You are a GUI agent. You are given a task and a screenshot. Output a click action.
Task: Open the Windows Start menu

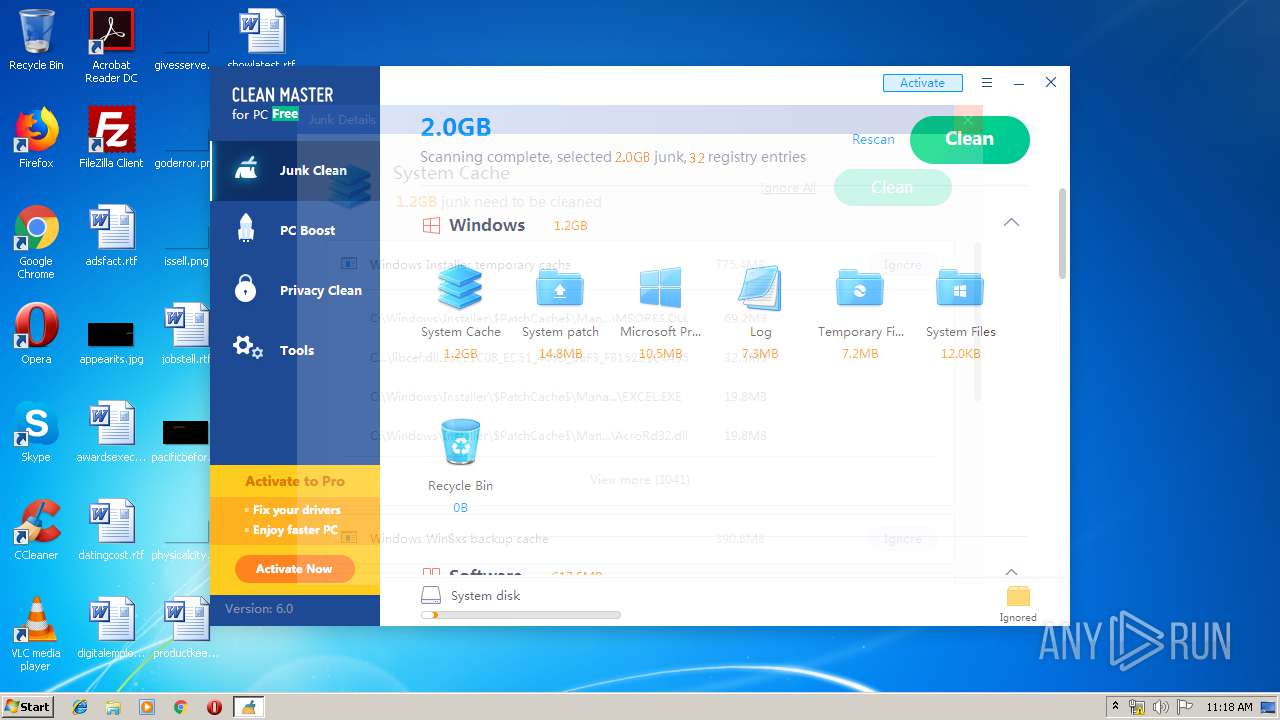pos(27,706)
